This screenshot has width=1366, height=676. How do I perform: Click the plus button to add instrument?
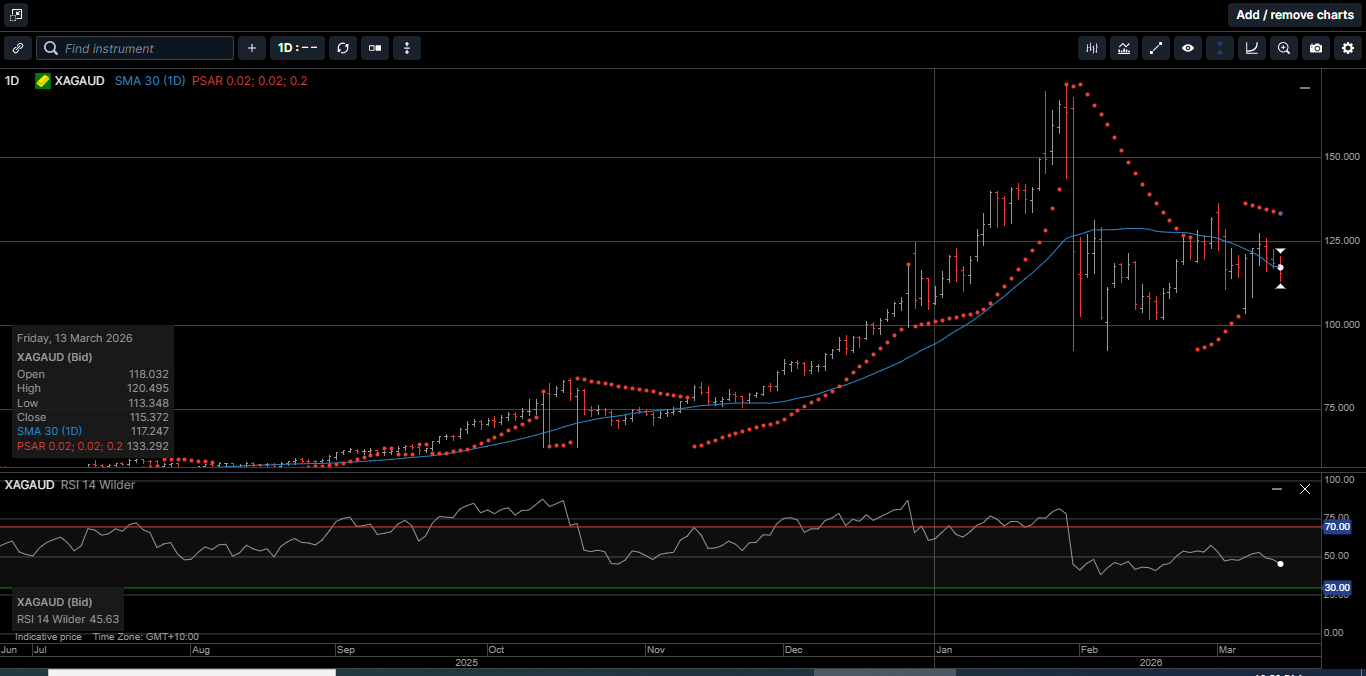[x=251, y=48]
